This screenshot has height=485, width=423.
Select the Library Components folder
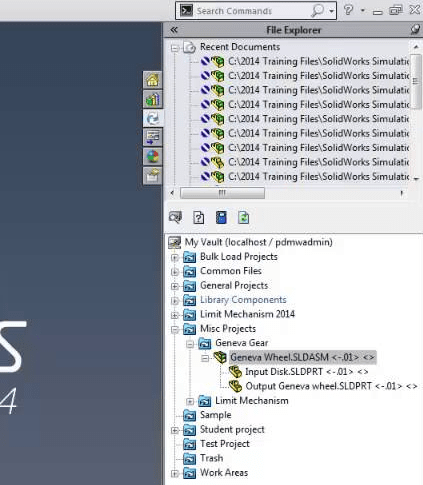point(243,300)
